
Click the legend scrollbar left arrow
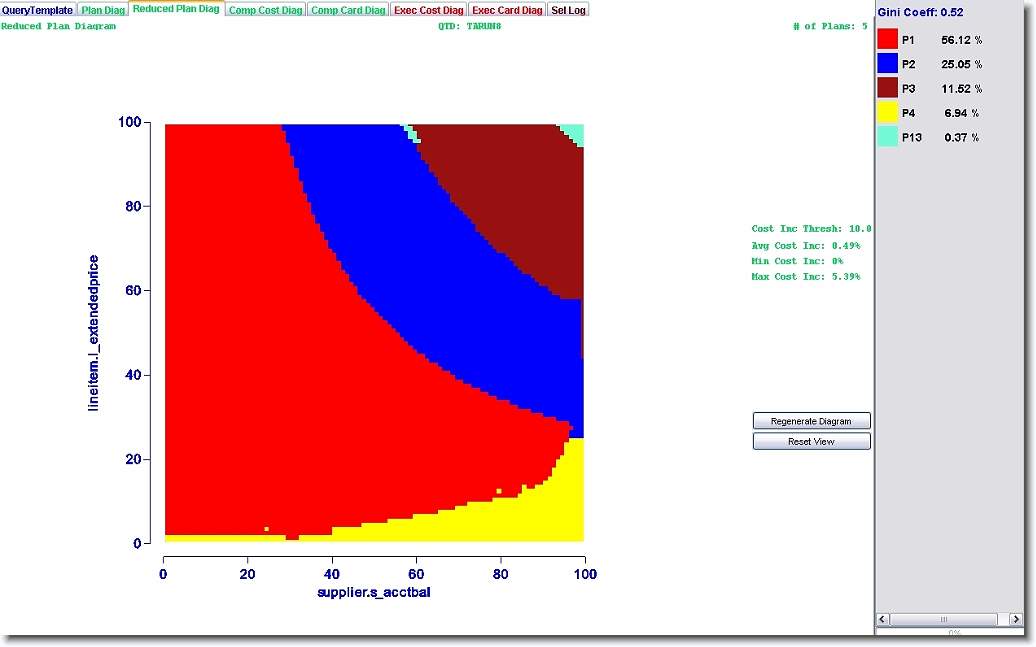(882, 619)
